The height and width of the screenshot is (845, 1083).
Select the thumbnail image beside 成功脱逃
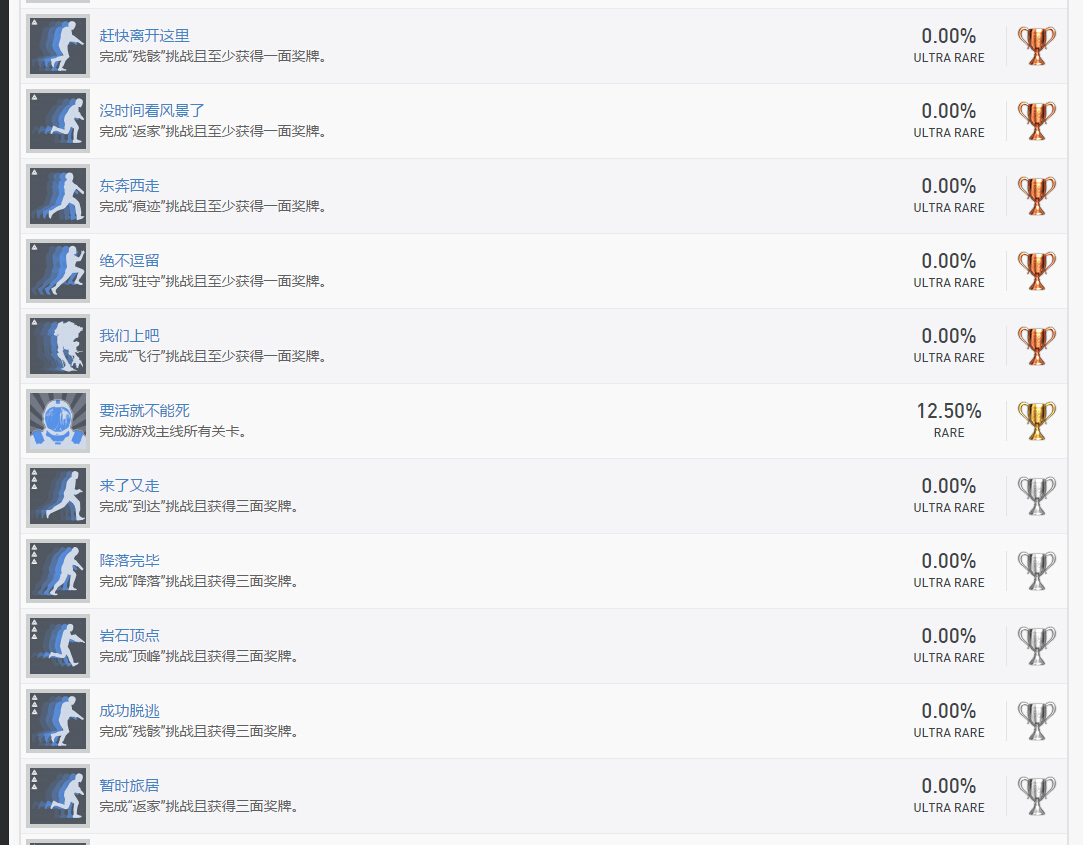point(58,721)
